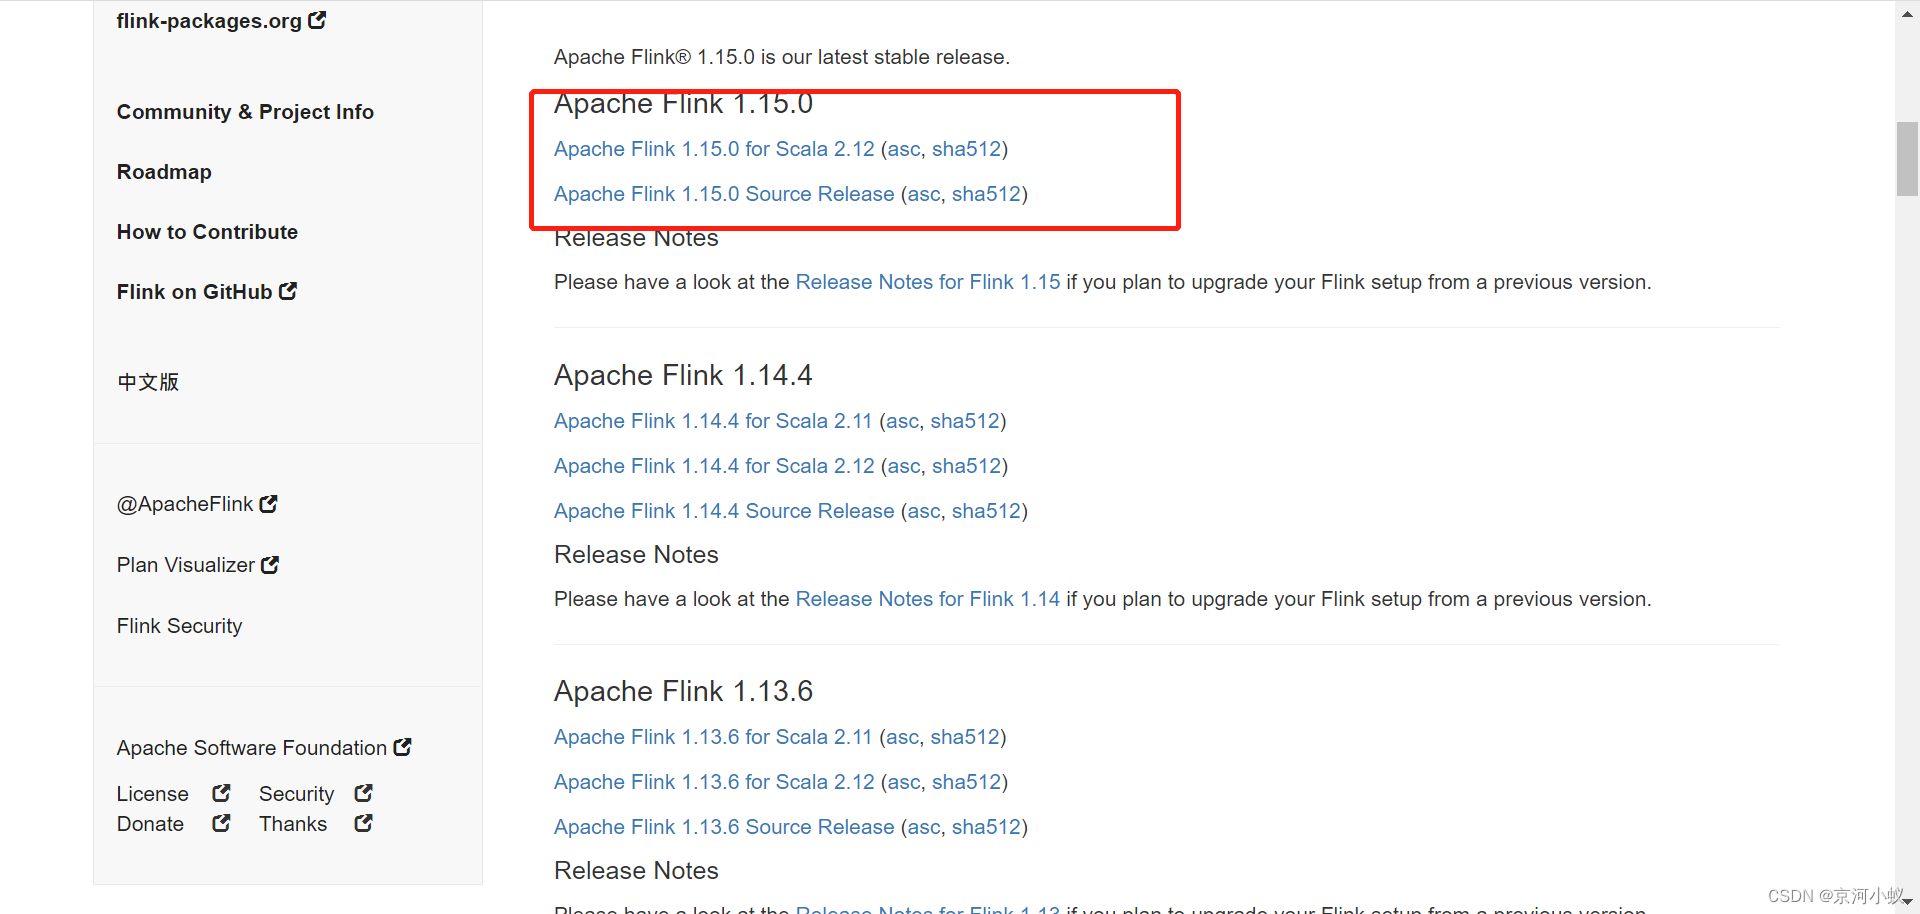Download Apache Flink 1.14.4 for Scala 2.12
Image resolution: width=1920 pixels, height=914 pixels.
click(714, 466)
